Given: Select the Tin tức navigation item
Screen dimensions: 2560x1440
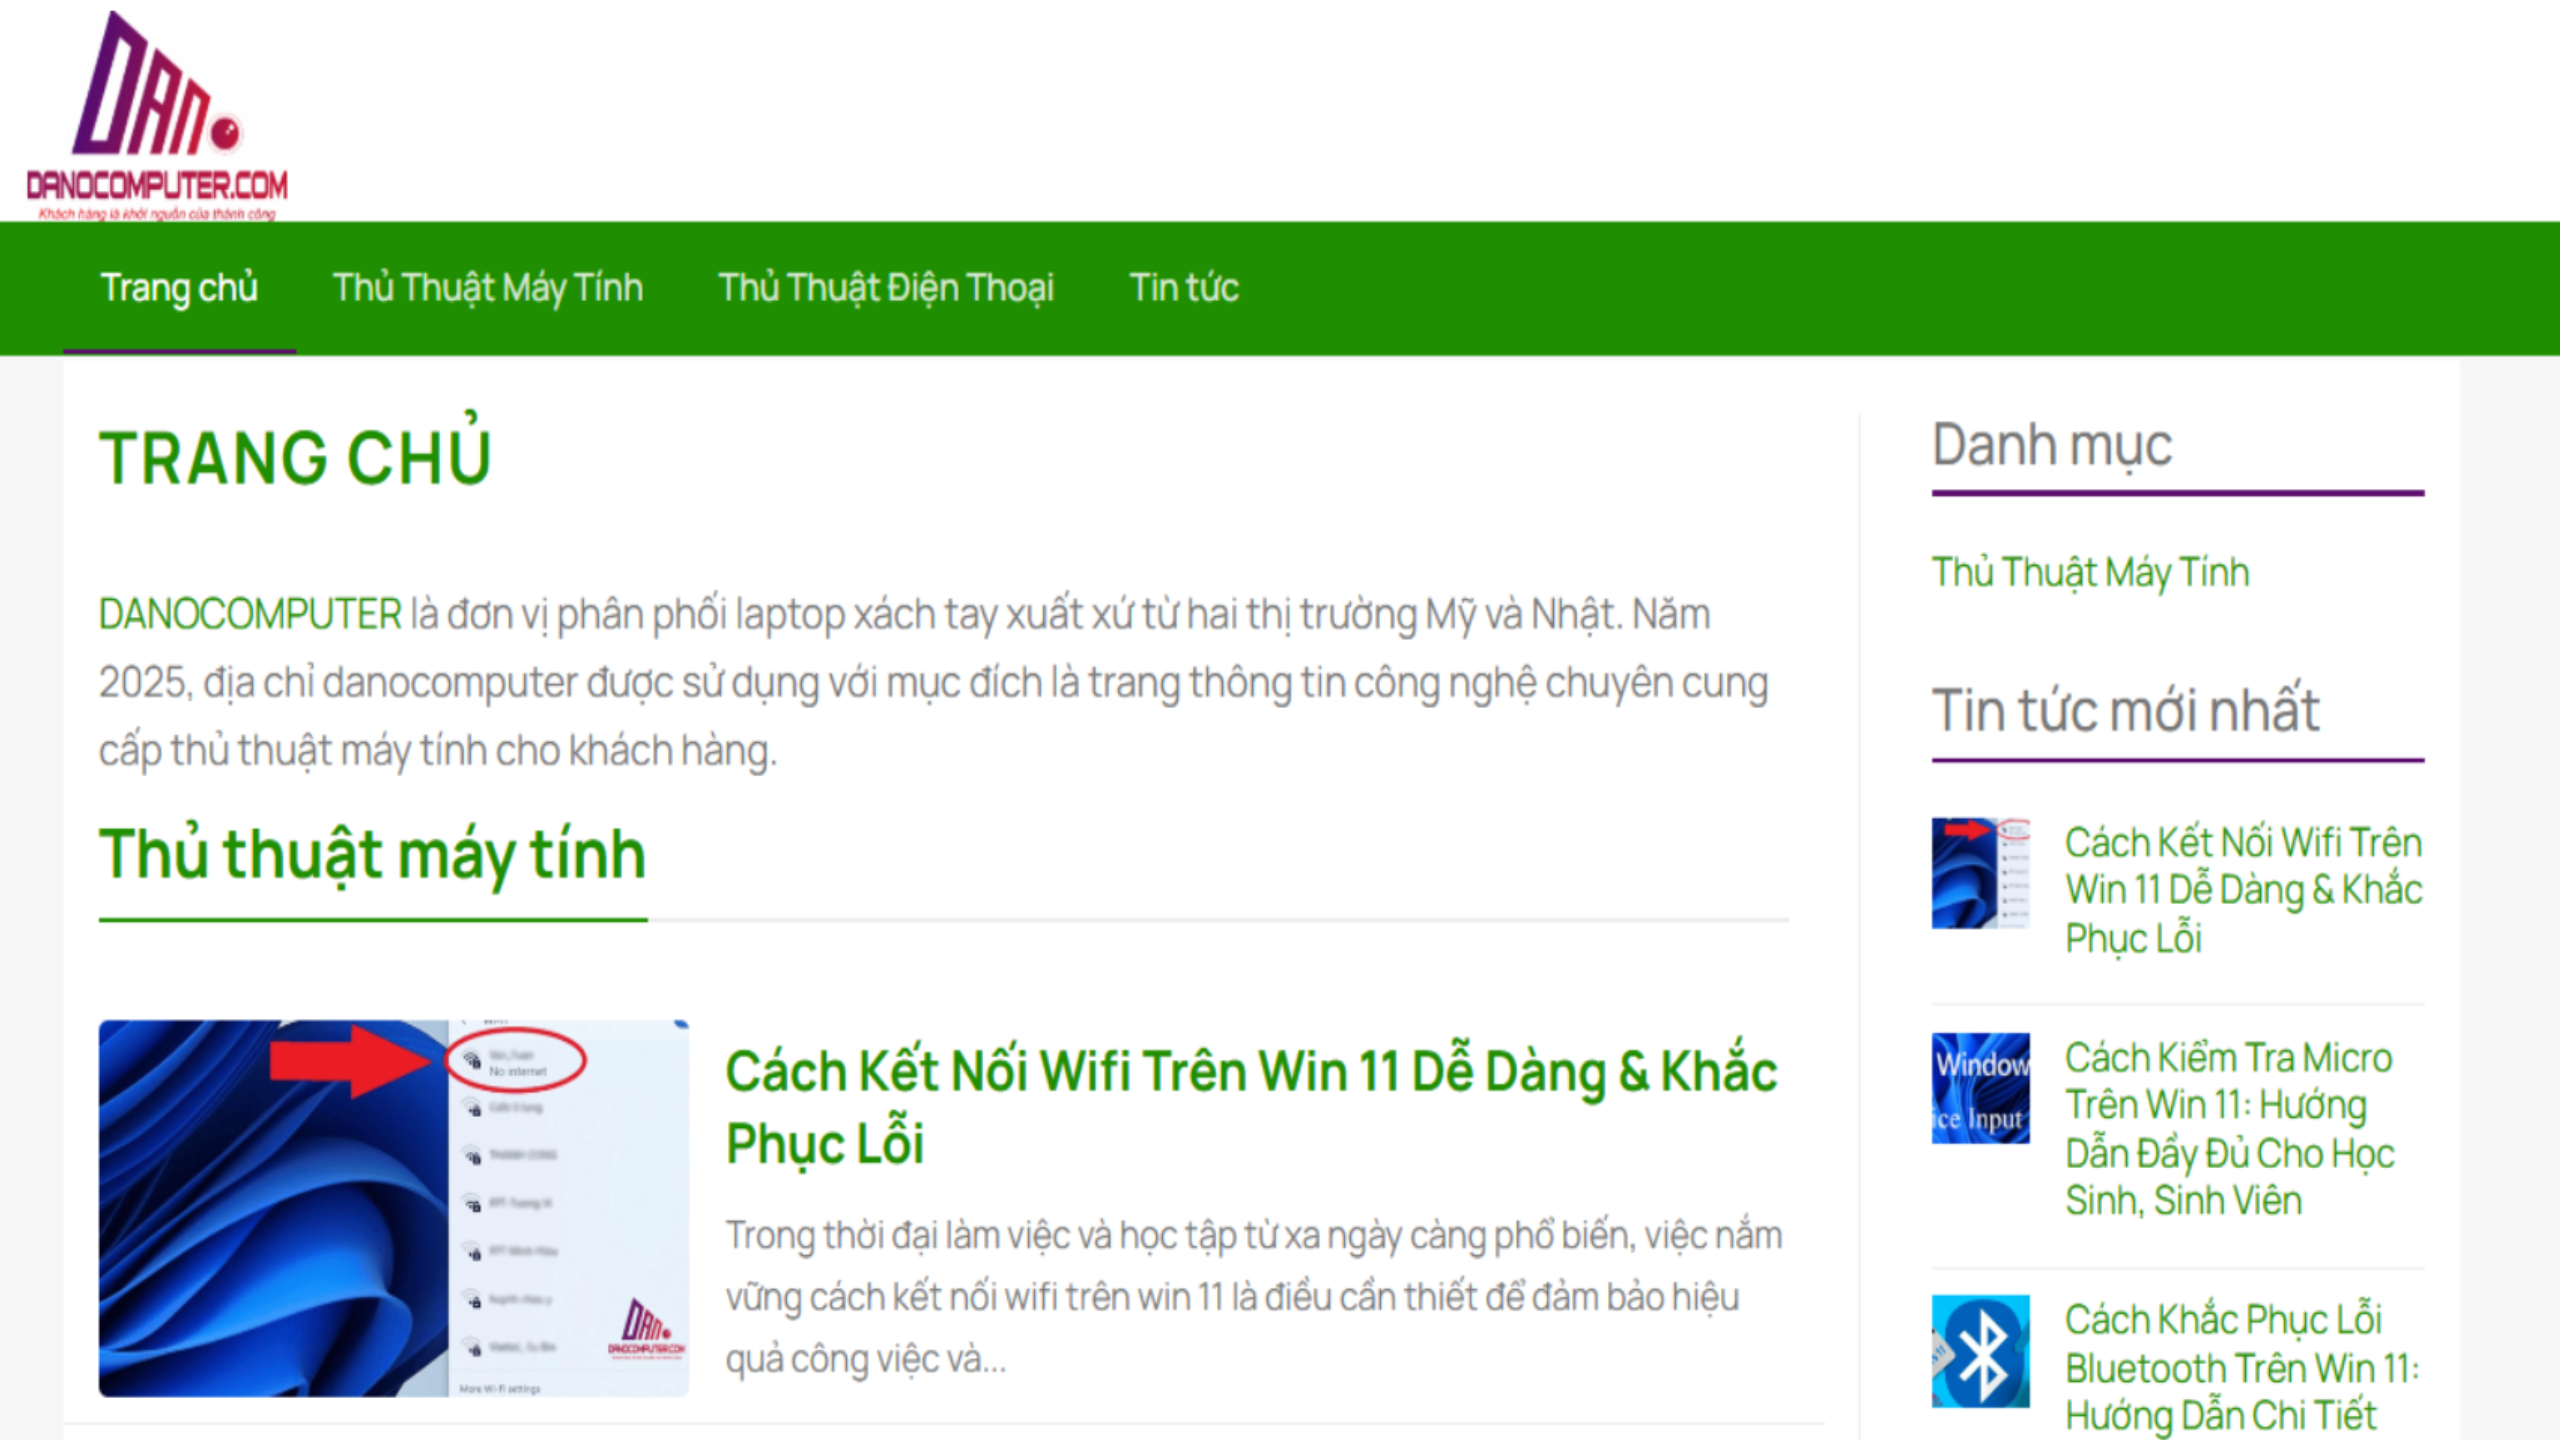Looking at the screenshot, I should tap(1184, 288).
